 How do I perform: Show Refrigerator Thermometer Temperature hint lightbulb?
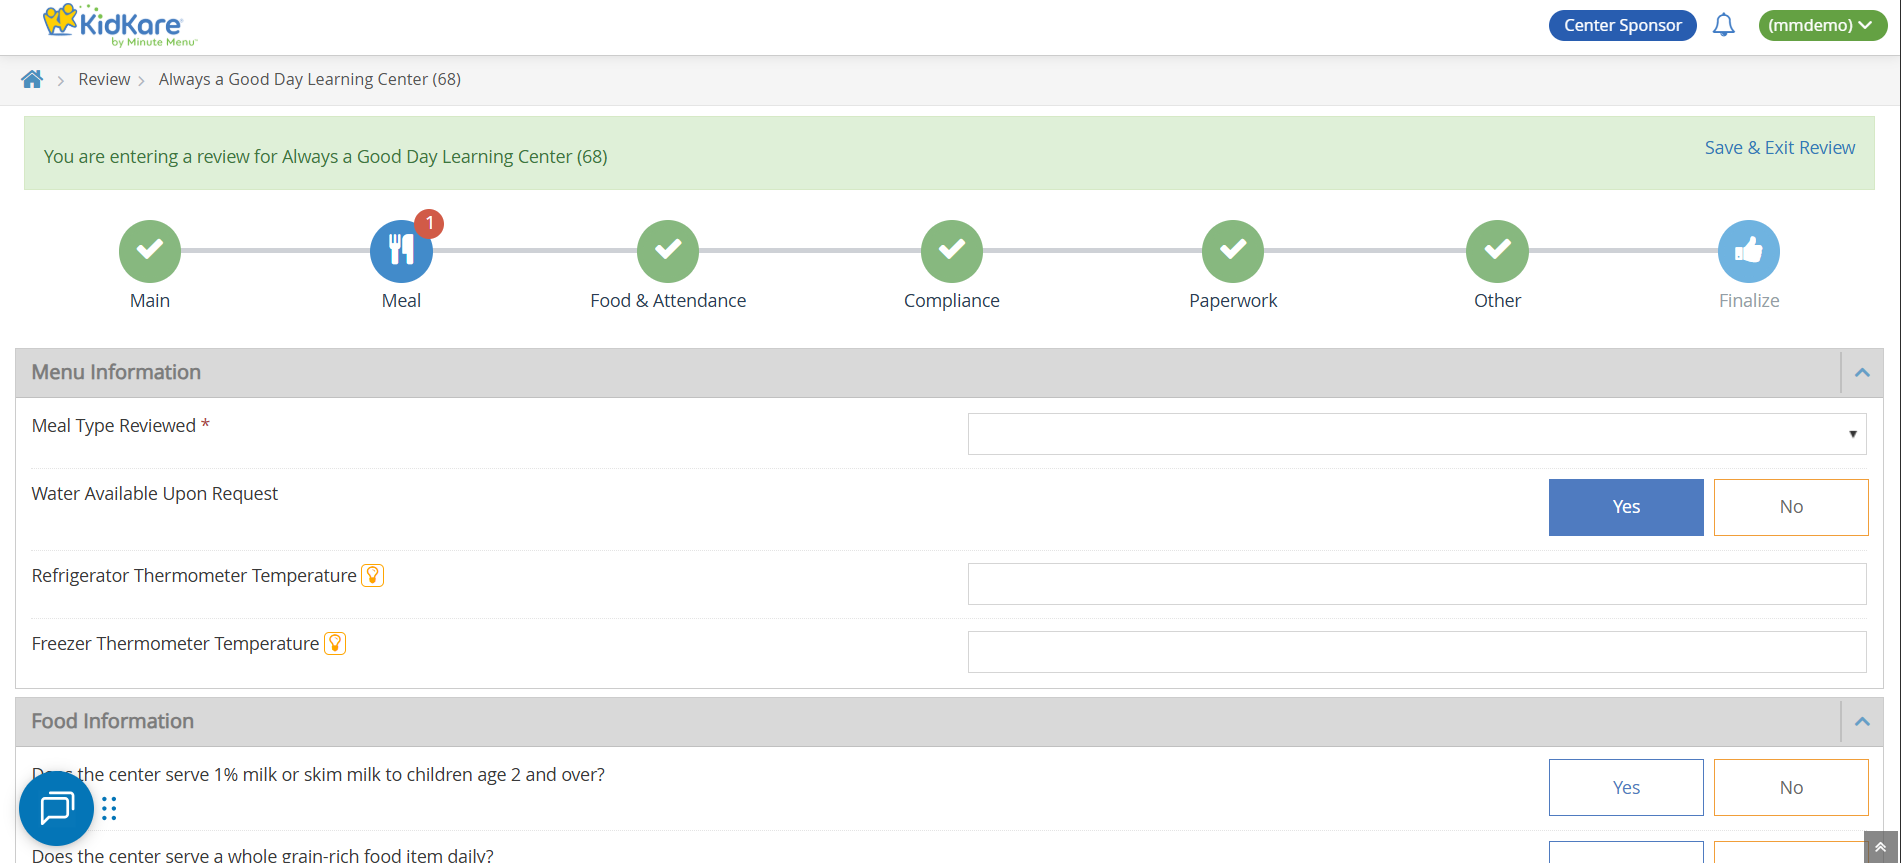[x=372, y=575]
